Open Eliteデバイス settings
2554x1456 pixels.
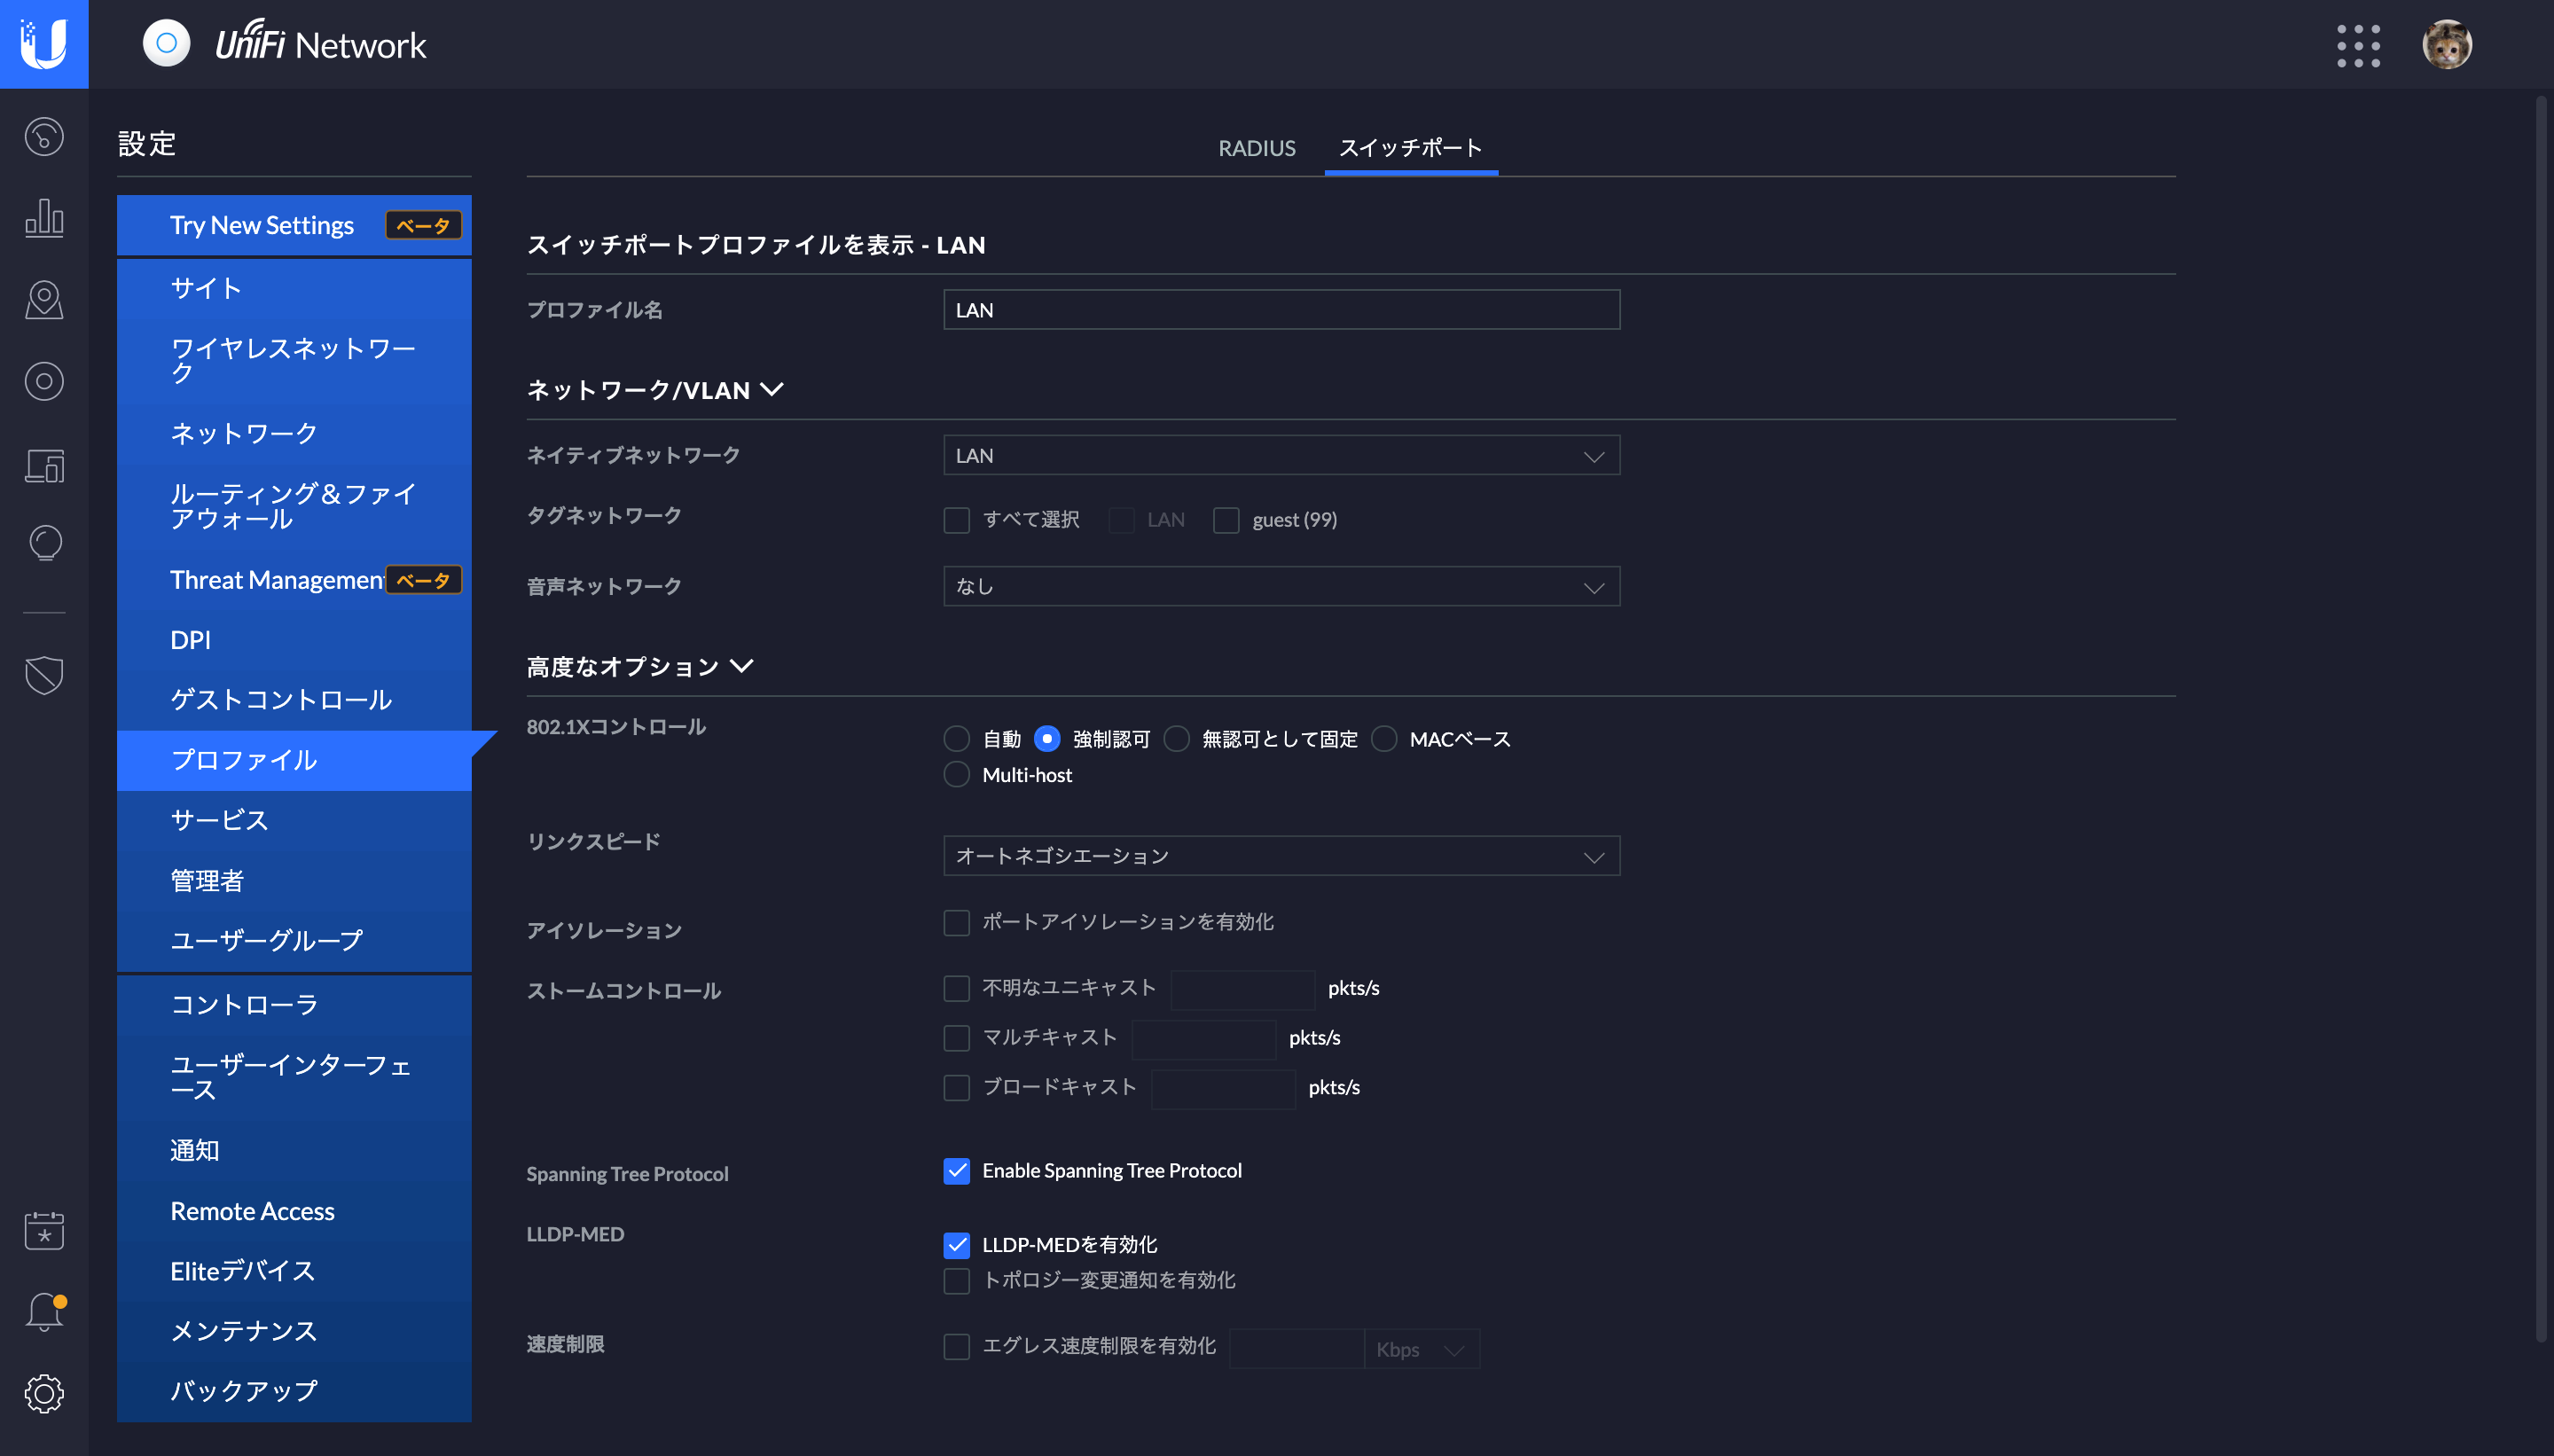pos(294,1271)
